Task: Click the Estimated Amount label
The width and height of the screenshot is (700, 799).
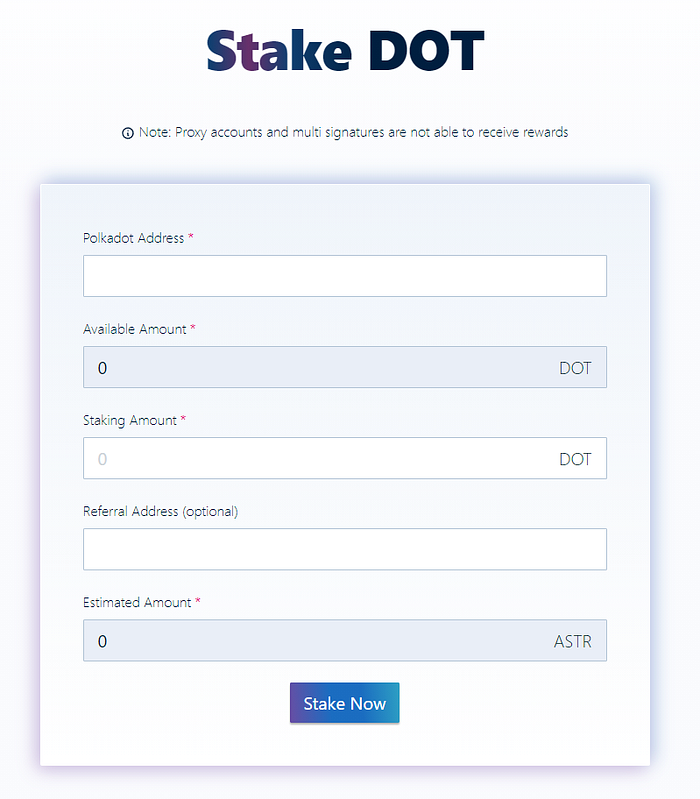Action: [x=136, y=602]
